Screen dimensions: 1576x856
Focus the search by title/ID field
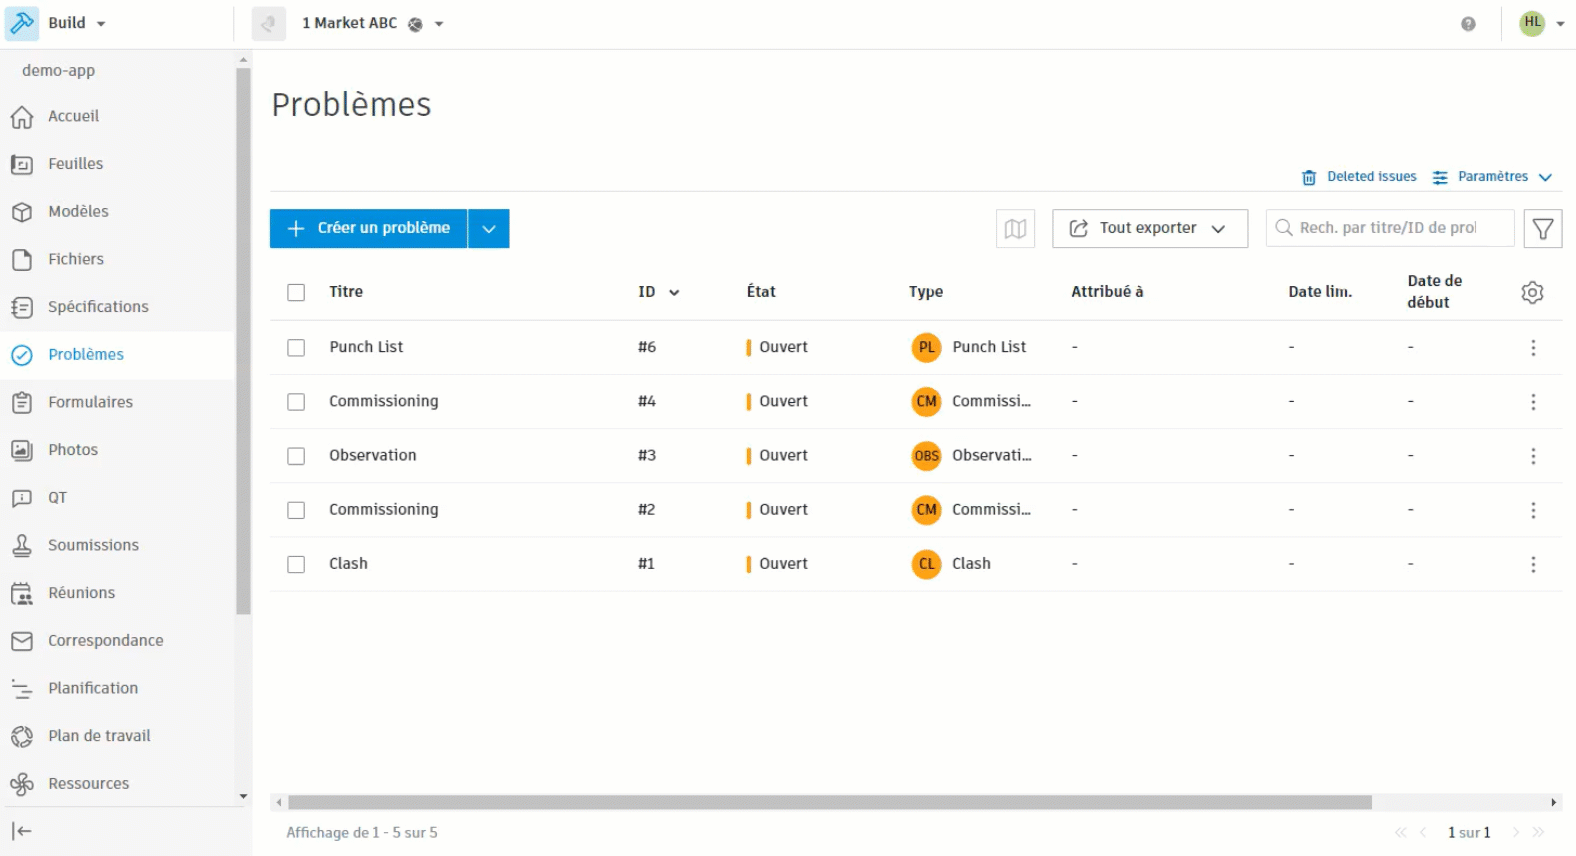(x=1390, y=228)
